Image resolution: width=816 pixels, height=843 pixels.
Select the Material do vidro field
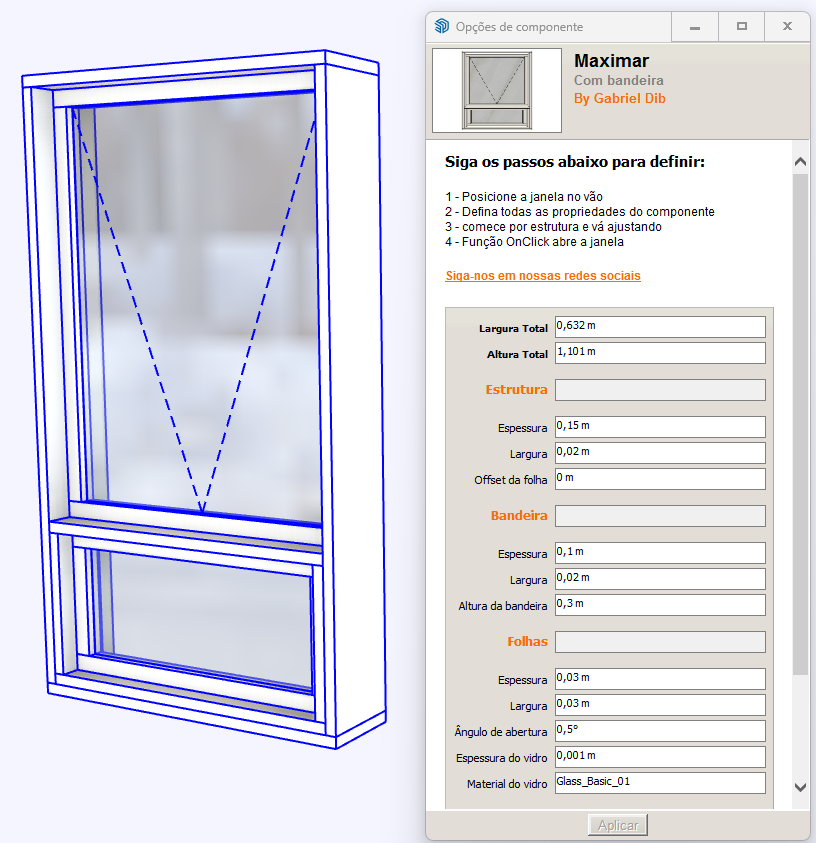[659, 783]
